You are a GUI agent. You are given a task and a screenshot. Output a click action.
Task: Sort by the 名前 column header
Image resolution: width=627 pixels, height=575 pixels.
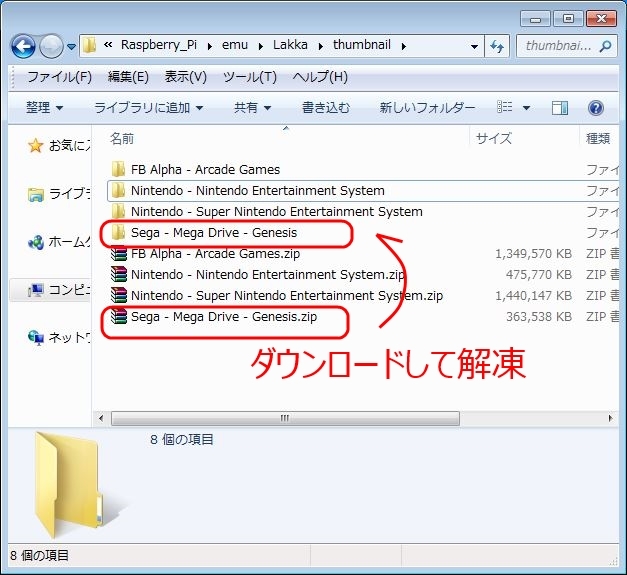pyautogui.click(x=122, y=139)
